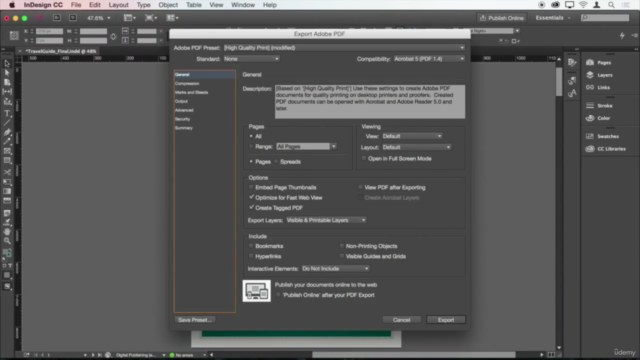
Task: Open the Compatibility dropdown
Action: [x=429, y=59]
